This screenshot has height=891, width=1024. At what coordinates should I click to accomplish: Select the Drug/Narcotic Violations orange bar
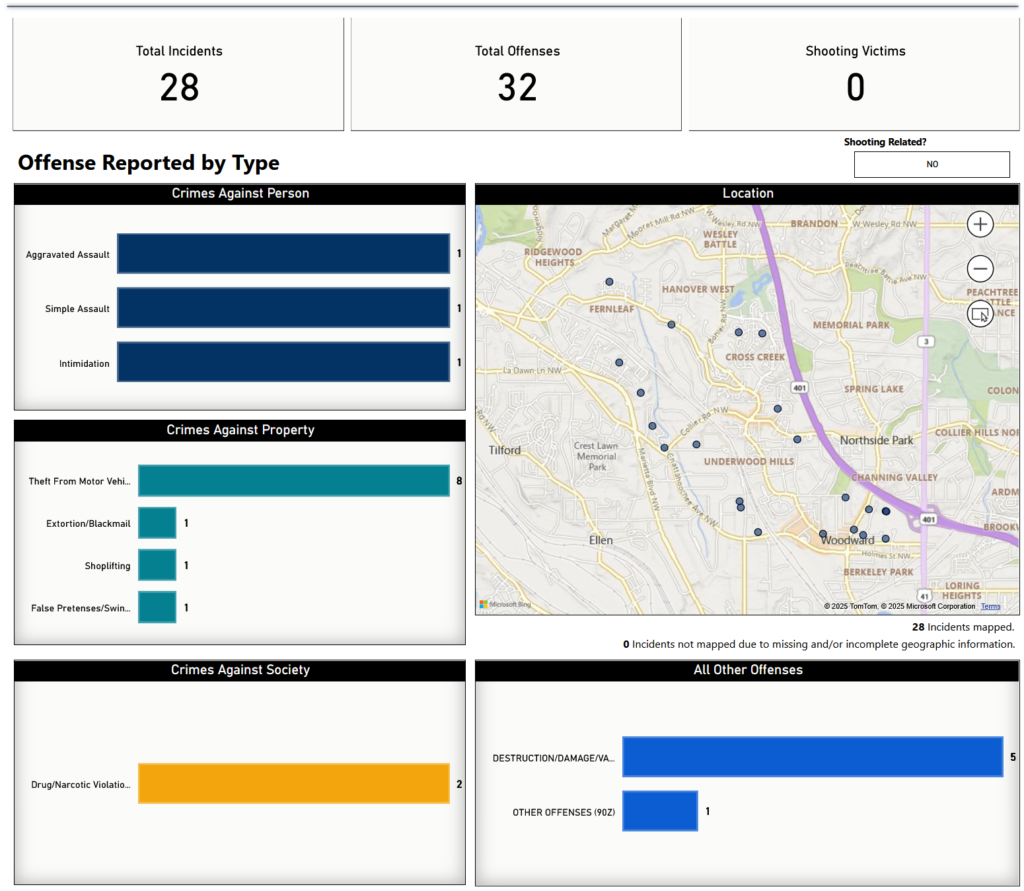(293, 784)
